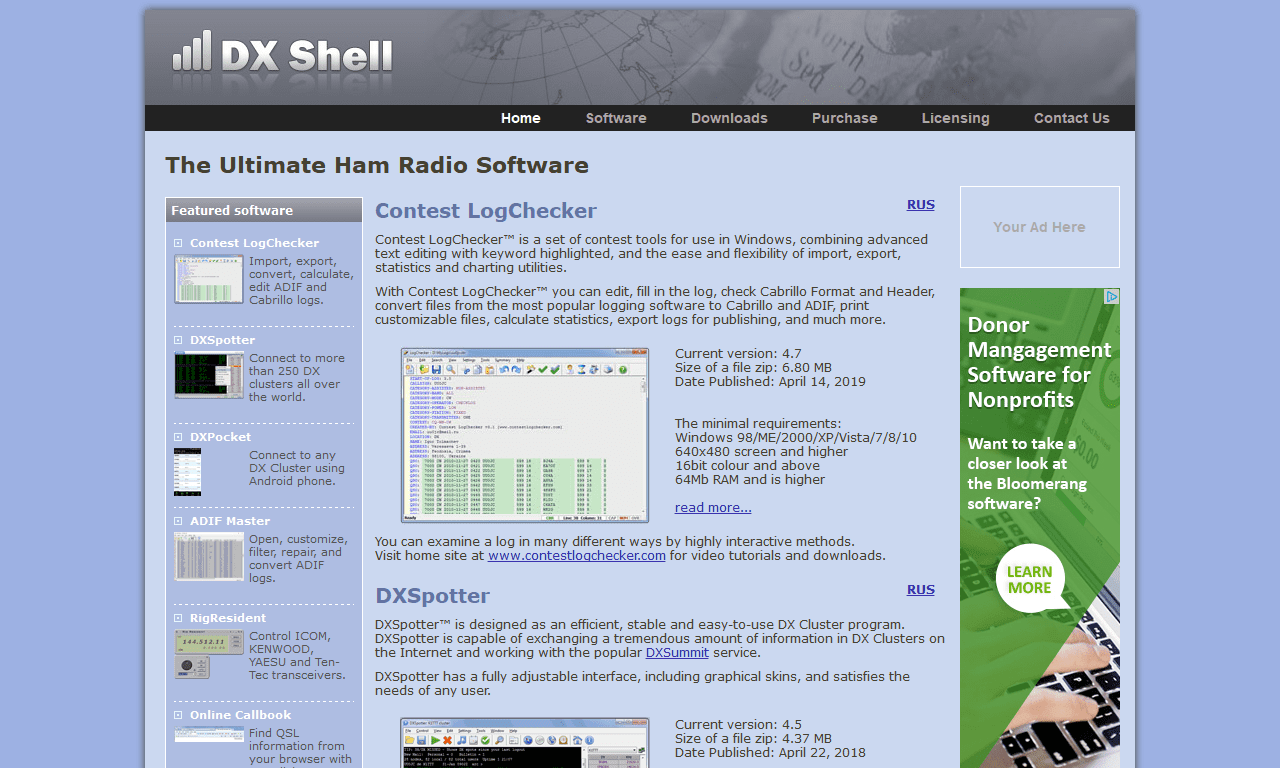Click the Contest LogChecker sidebar thumbnail
This screenshot has width=1280, height=768.
point(209,279)
